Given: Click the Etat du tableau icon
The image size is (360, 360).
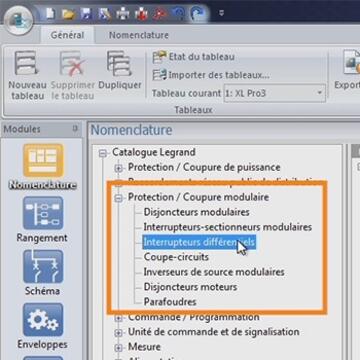Looking at the screenshot, I should coord(159,57).
